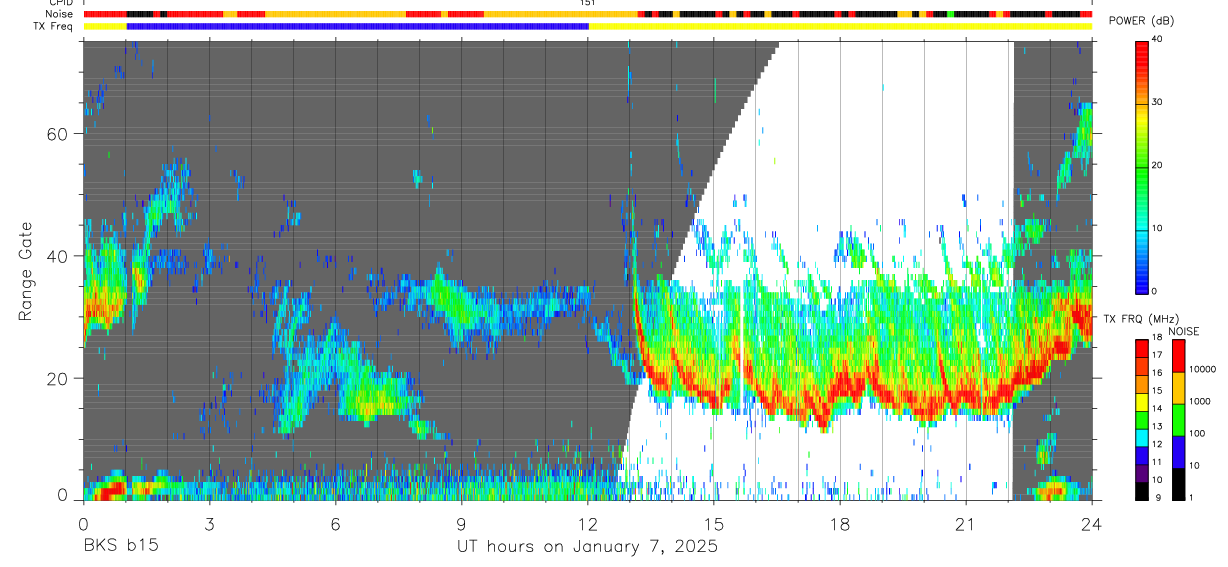Image resolution: width=1228 pixels, height=567 pixels.
Task: Click the 30 label on POWER color bar
Action: coord(1157,103)
